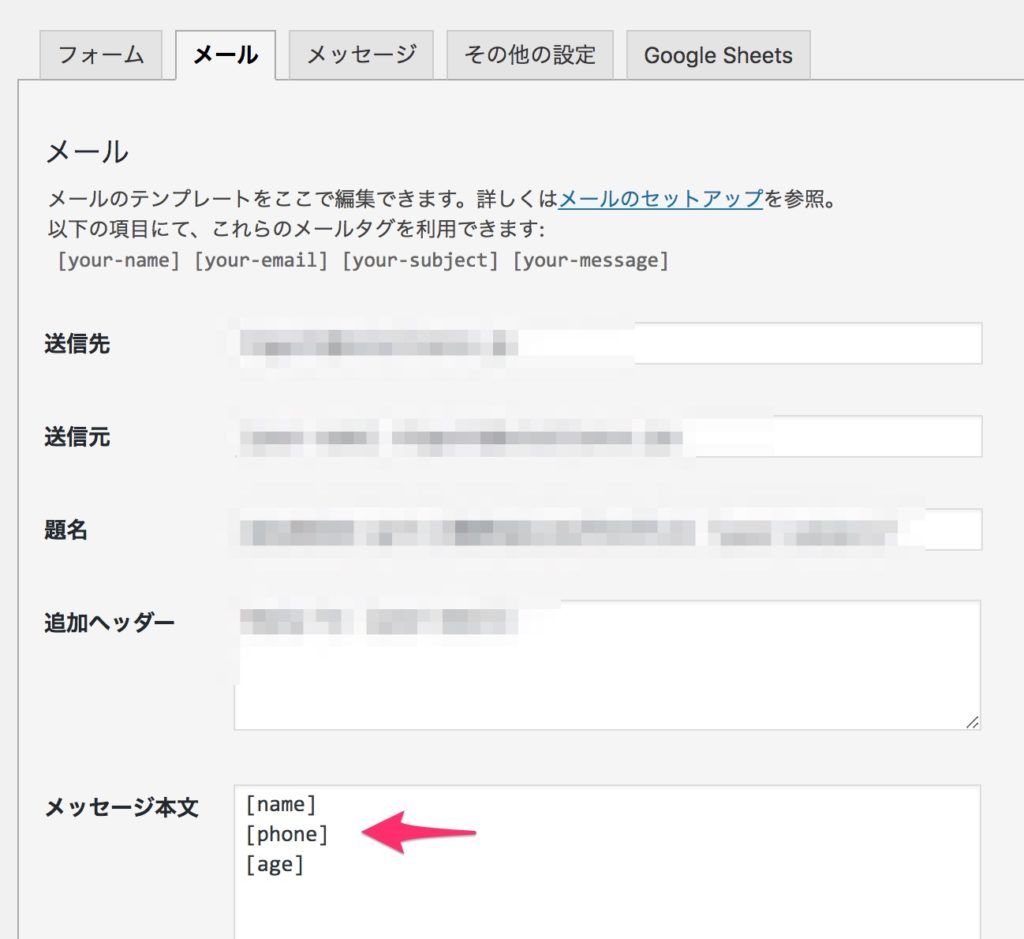Open the メッセージ tab
The image size is (1024, 939).
point(361,54)
